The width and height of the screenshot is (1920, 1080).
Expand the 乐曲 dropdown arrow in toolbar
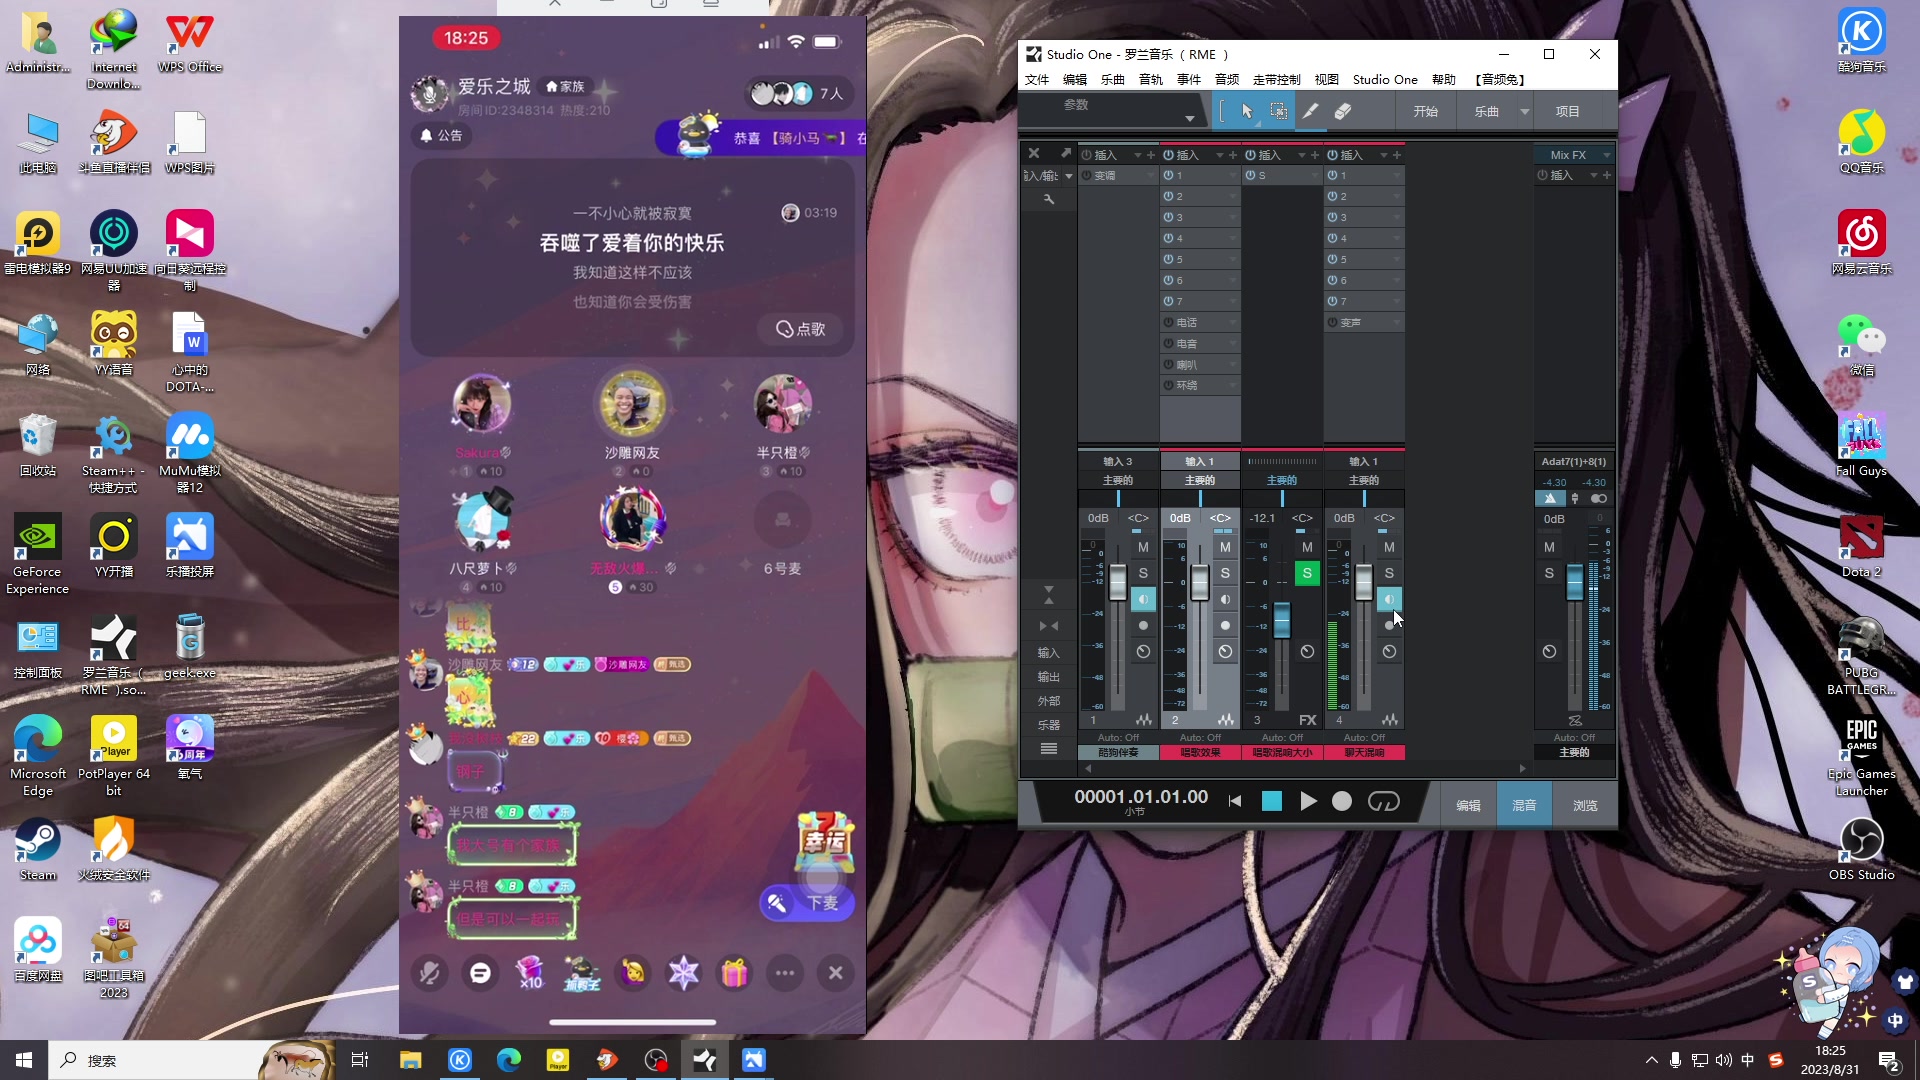[x=1524, y=111]
